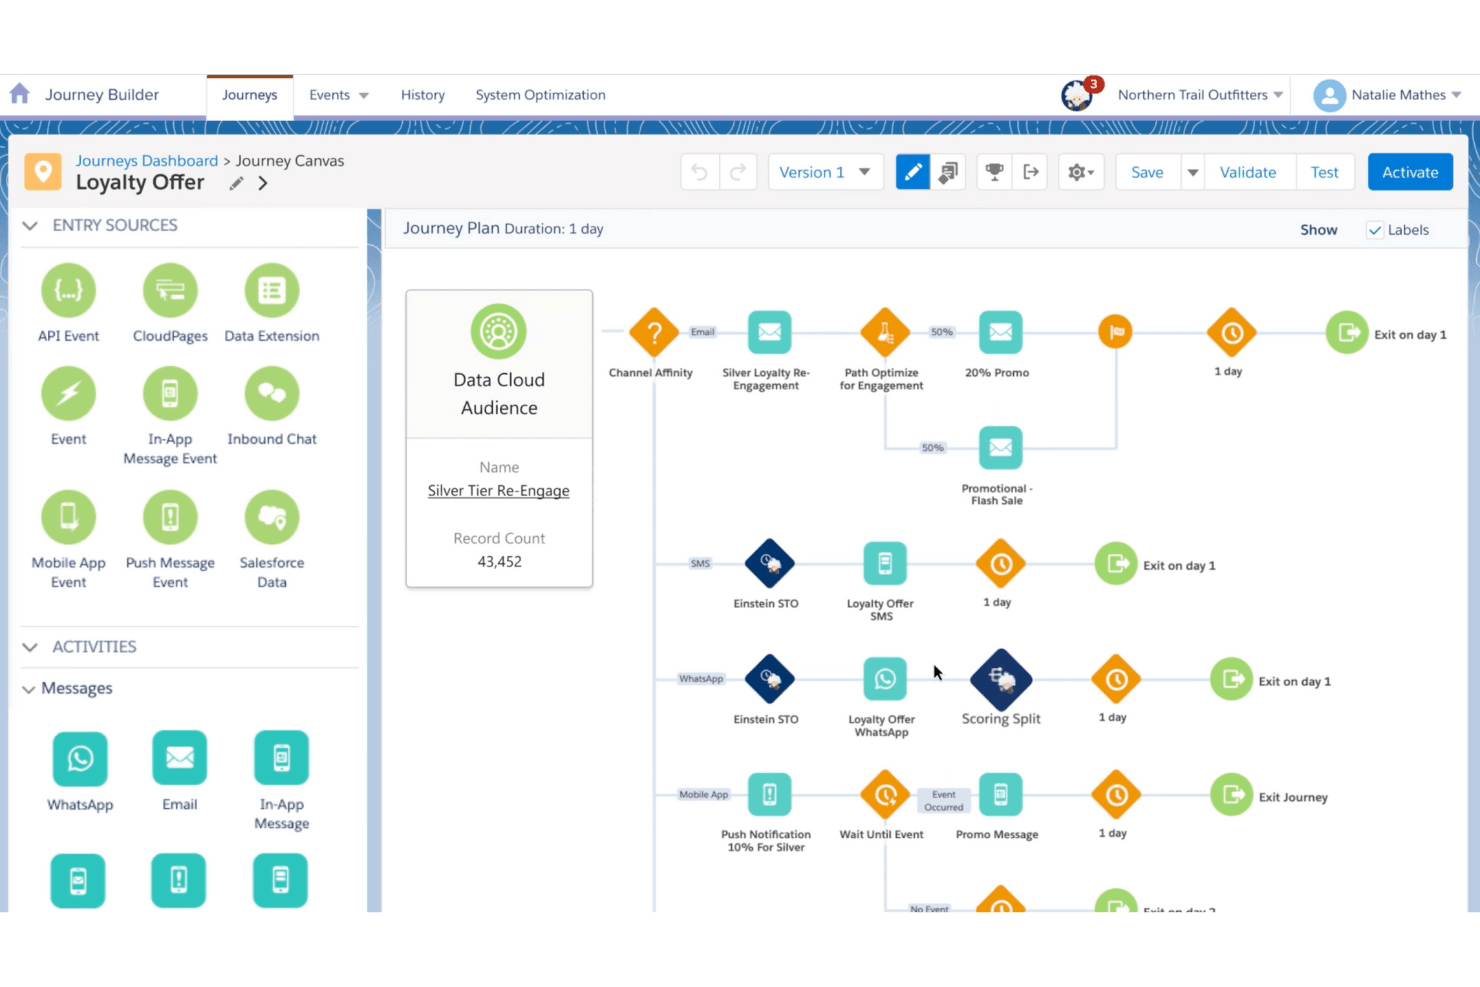
Task: Click the pencil edit mode button
Action: (x=912, y=172)
